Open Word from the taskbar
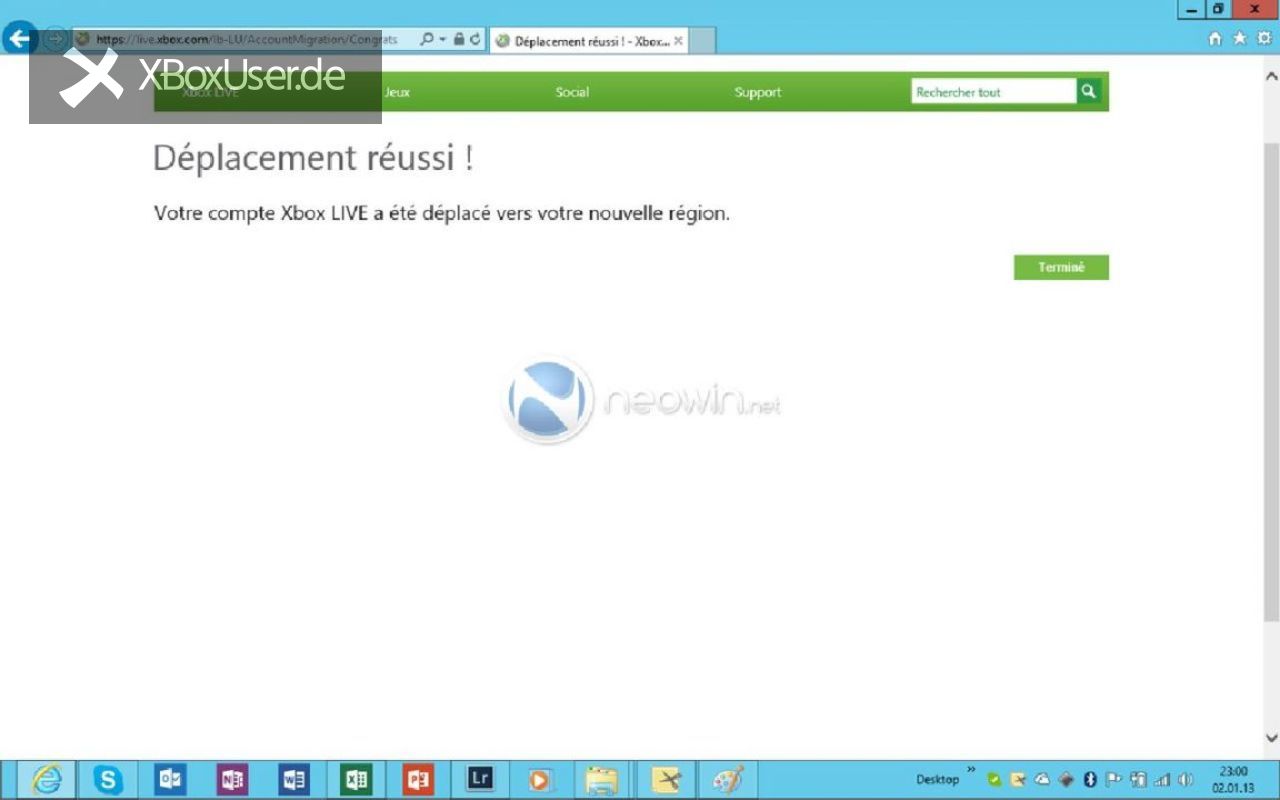 pos(294,780)
